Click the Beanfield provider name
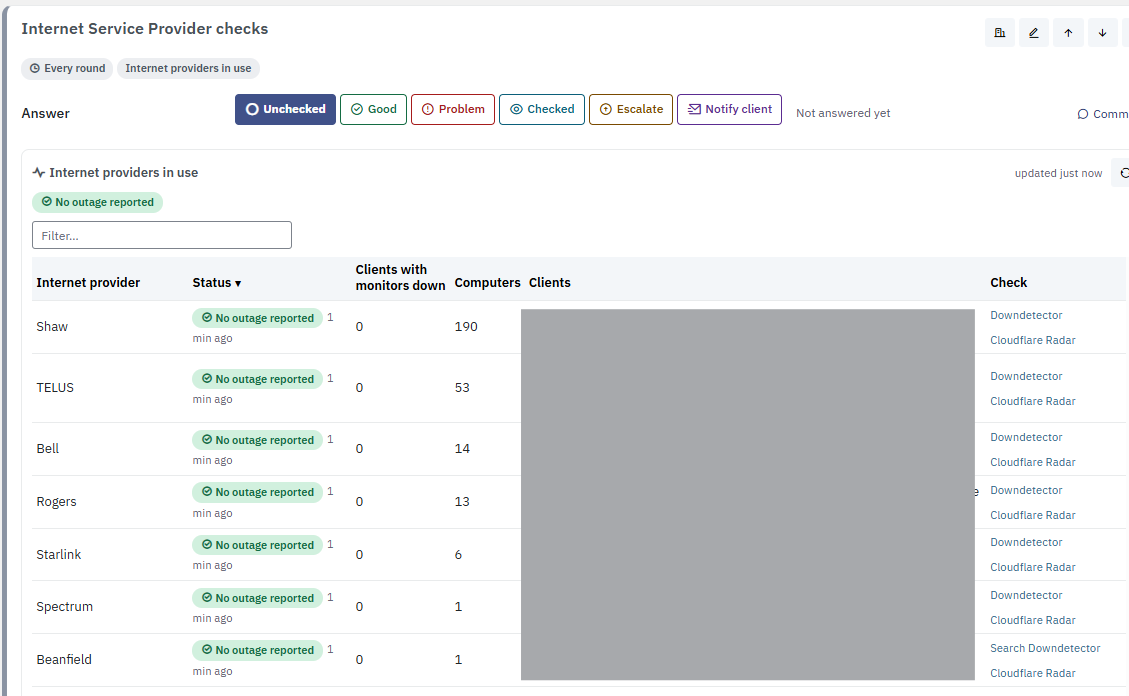This screenshot has width=1129, height=696. (64, 660)
